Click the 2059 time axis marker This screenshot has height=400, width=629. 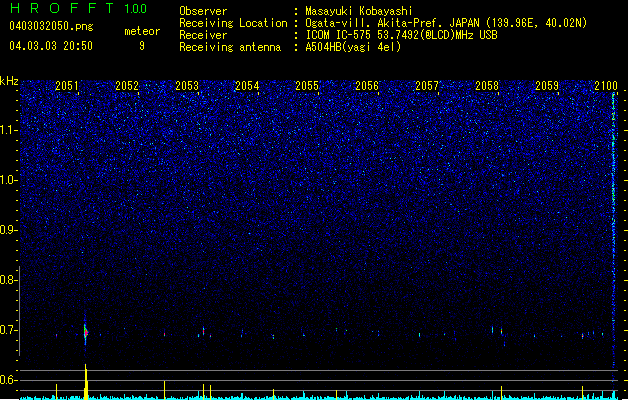coord(547,85)
